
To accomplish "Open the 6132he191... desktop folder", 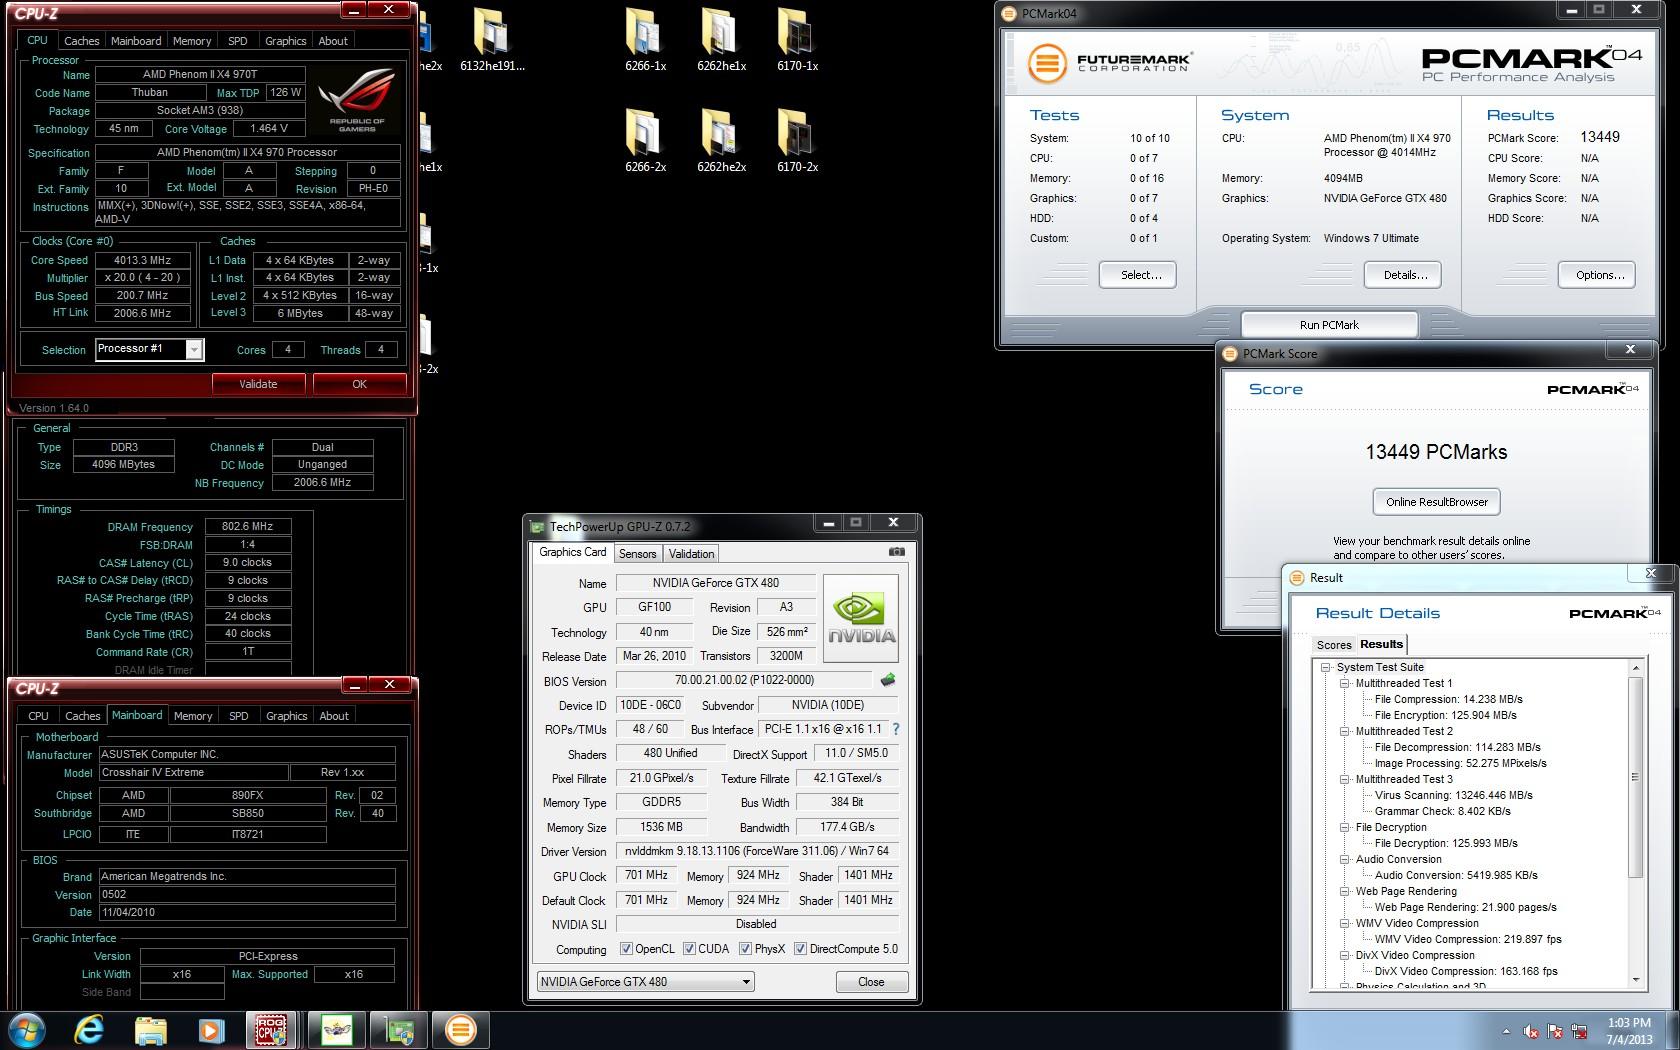I will point(492,40).
